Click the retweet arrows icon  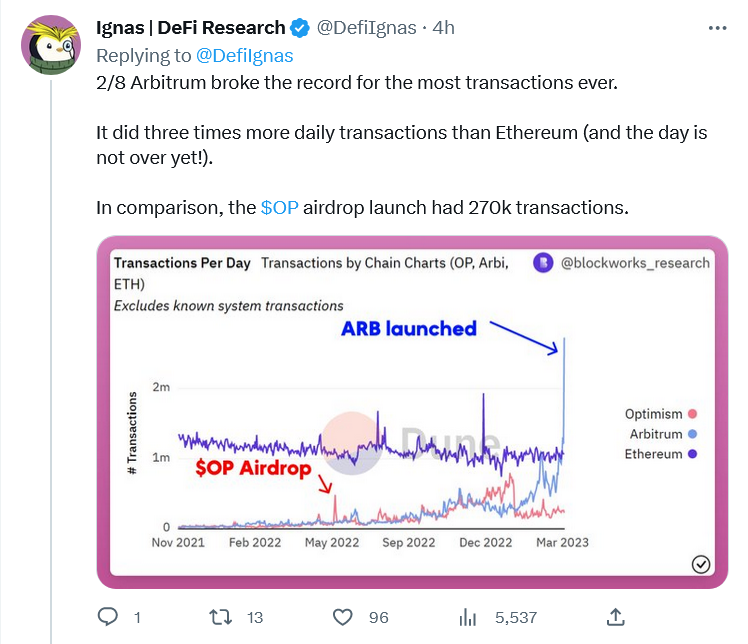220,617
